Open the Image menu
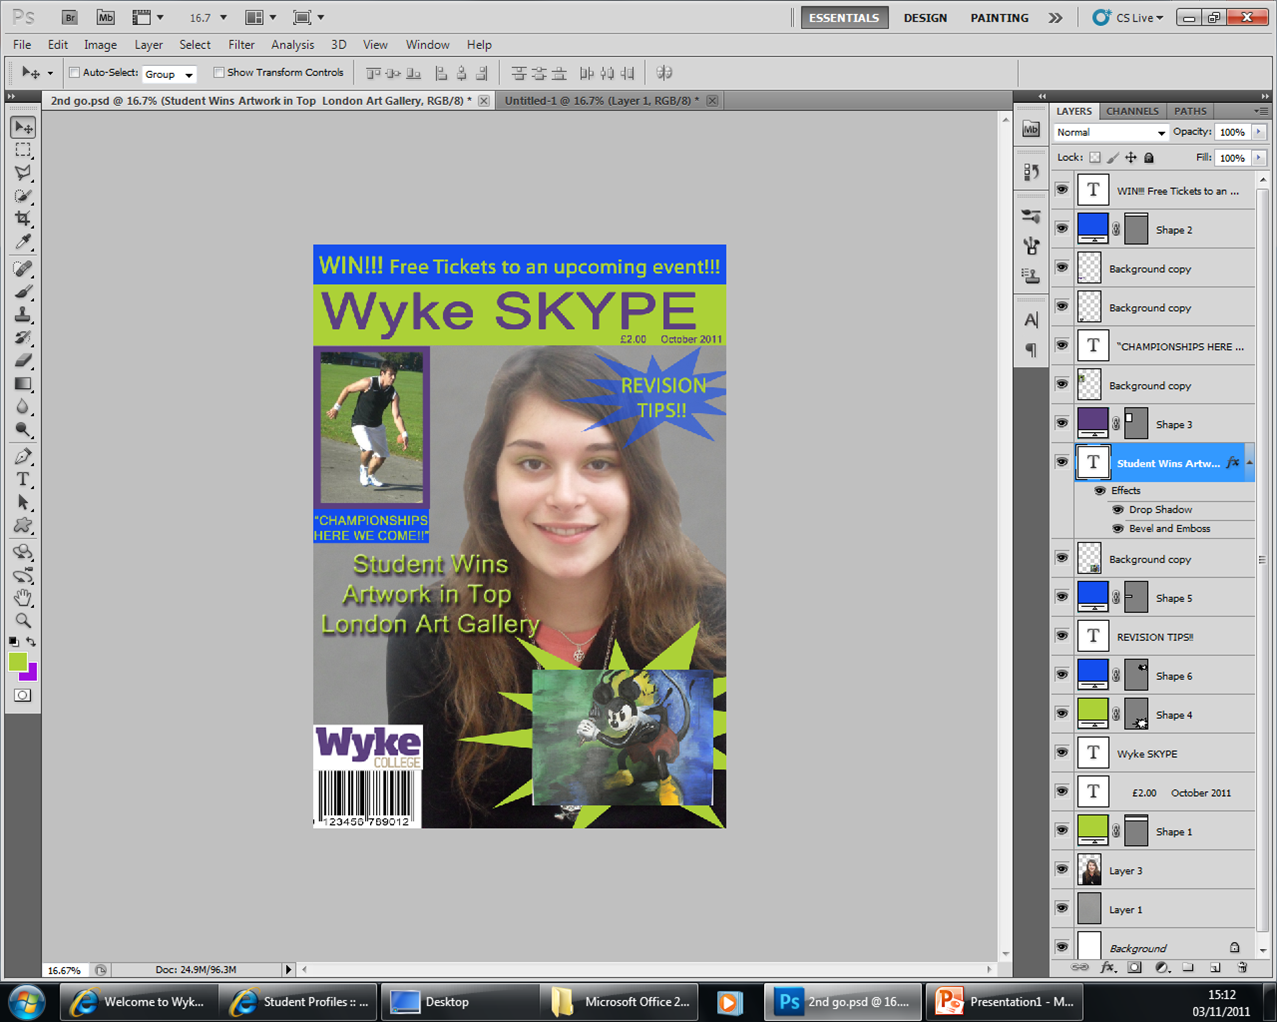This screenshot has height=1022, width=1277. click(x=100, y=45)
